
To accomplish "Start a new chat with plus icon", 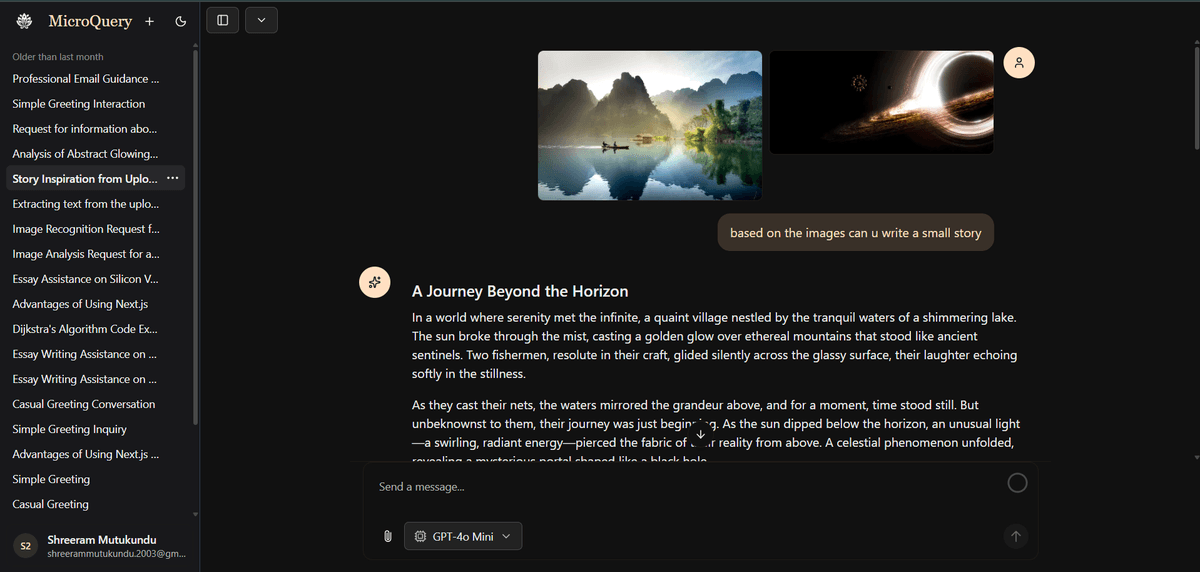I will point(149,21).
